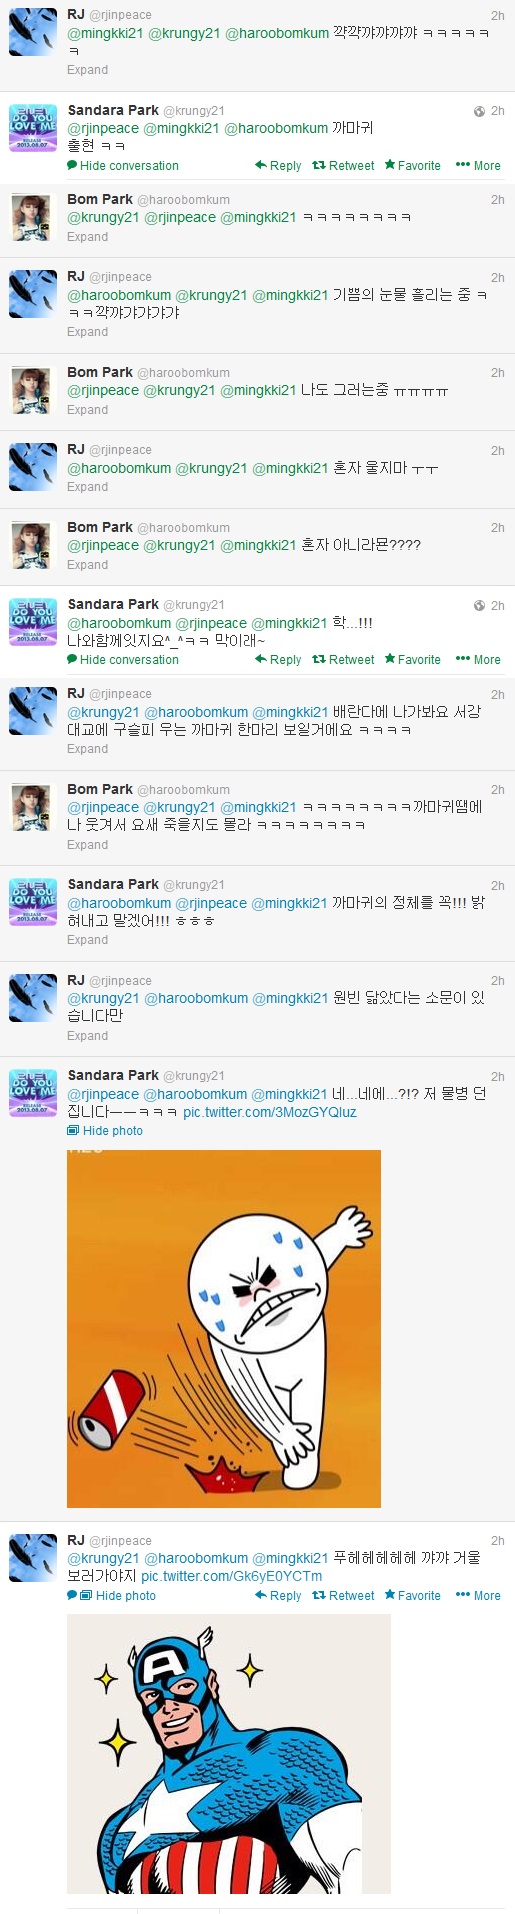Open pic.twitter.com/3MozGYQluz link
Viewport: 515px width, 1914px height.
point(270,1112)
